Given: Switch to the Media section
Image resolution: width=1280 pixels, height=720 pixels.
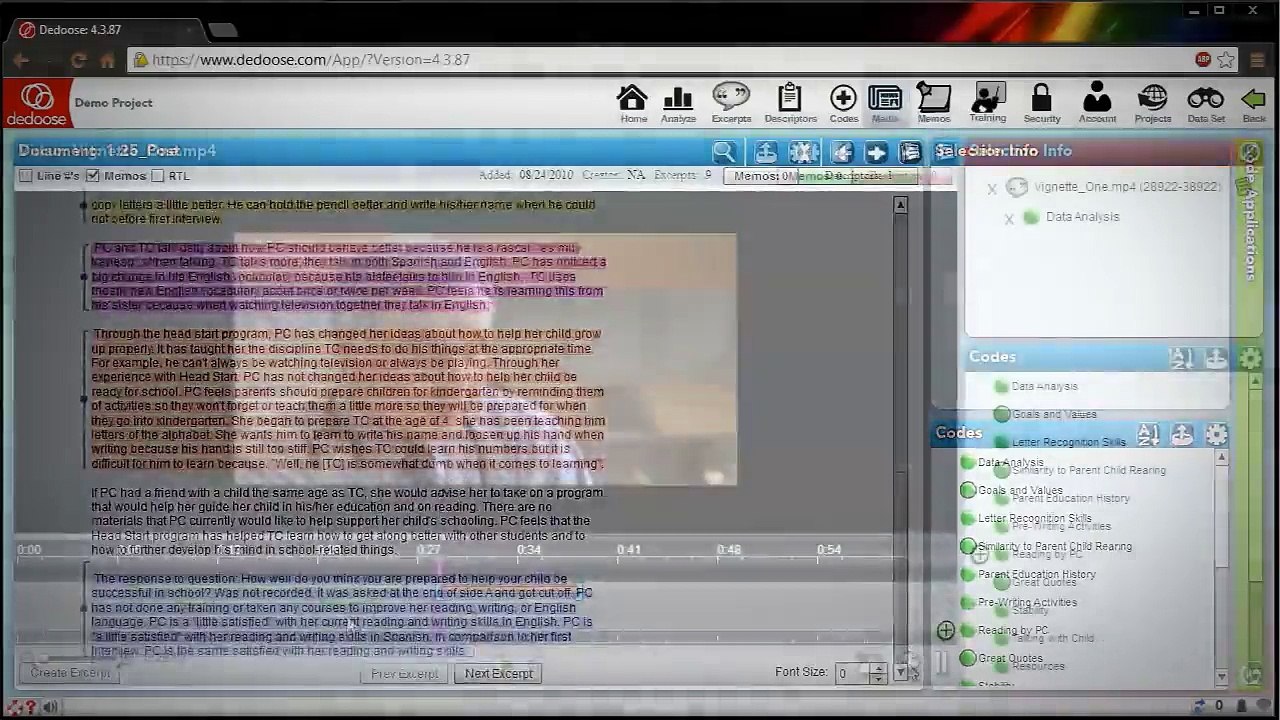Looking at the screenshot, I should (x=885, y=104).
